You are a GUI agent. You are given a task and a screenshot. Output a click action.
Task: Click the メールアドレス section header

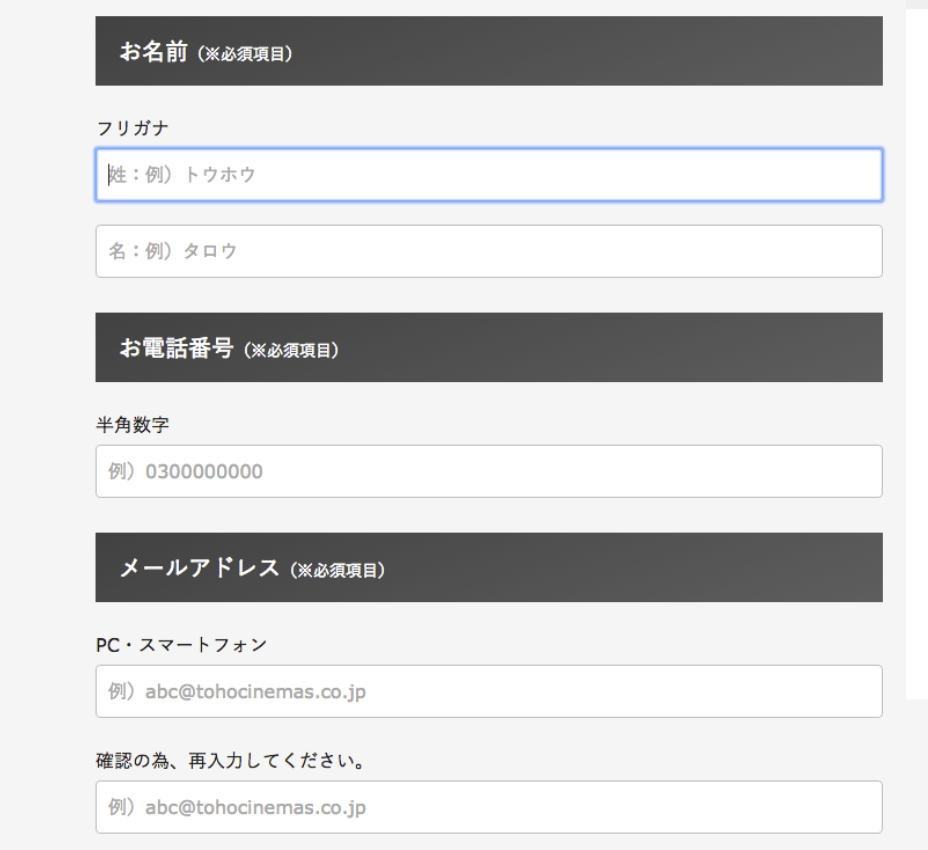coord(489,568)
